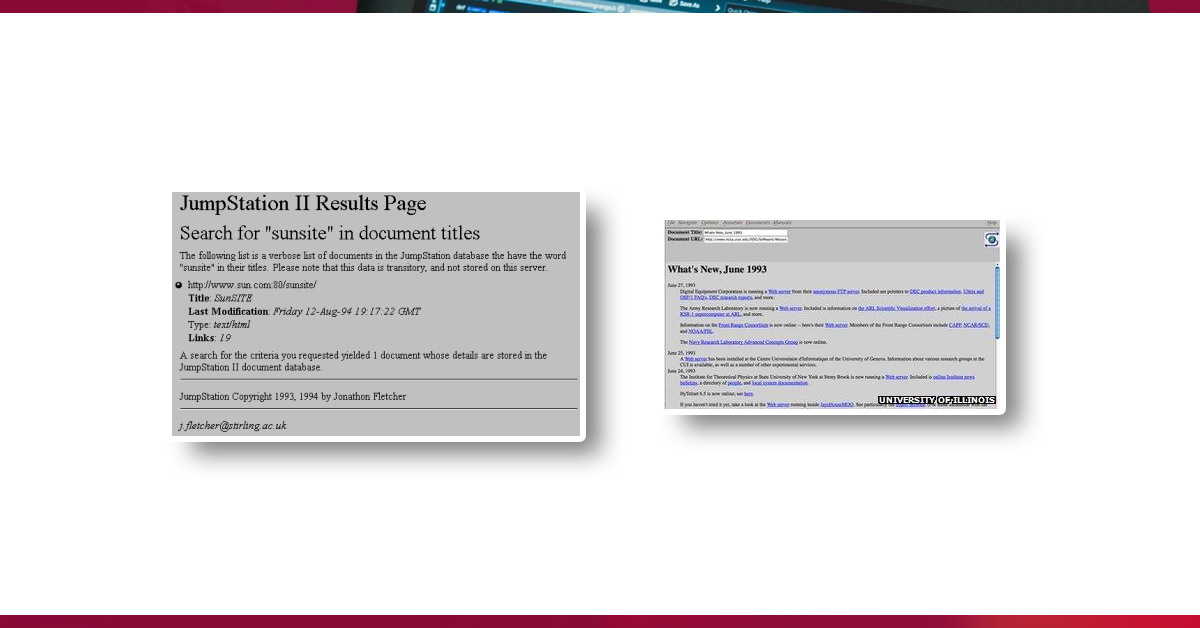Viewport: 1200px width, 628px height.
Task: Follow the "DEC research reports" link
Action: (731, 298)
